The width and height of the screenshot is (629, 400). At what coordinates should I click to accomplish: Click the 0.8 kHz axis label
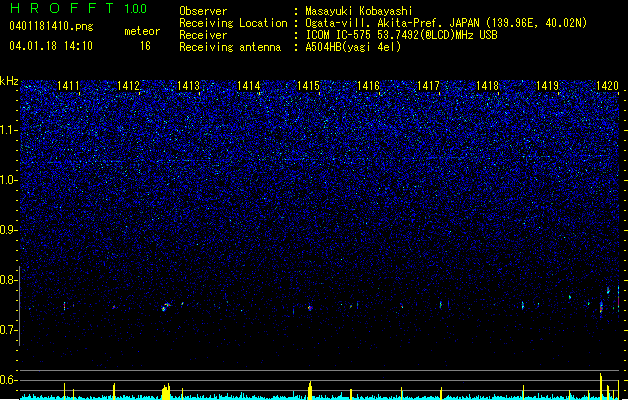click(x=9, y=280)
